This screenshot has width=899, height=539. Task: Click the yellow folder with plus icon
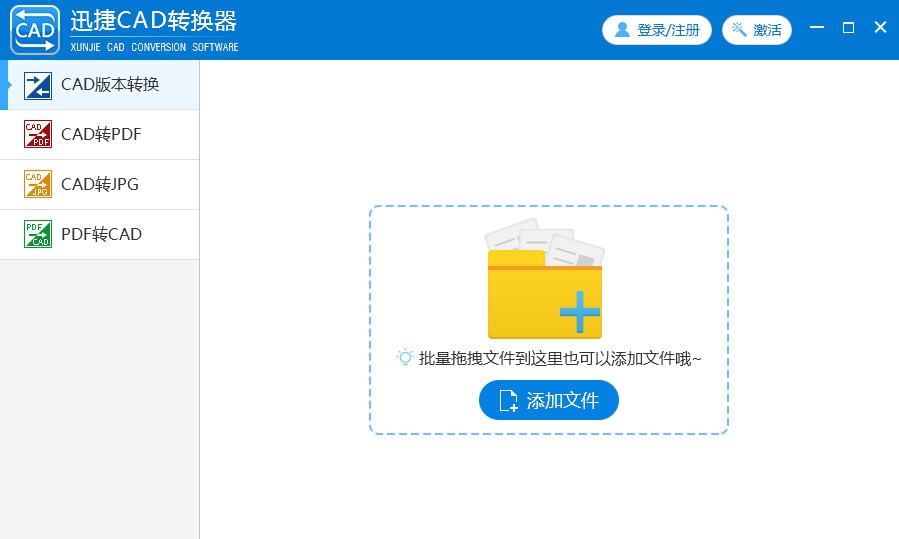click(x=545, y=279)
